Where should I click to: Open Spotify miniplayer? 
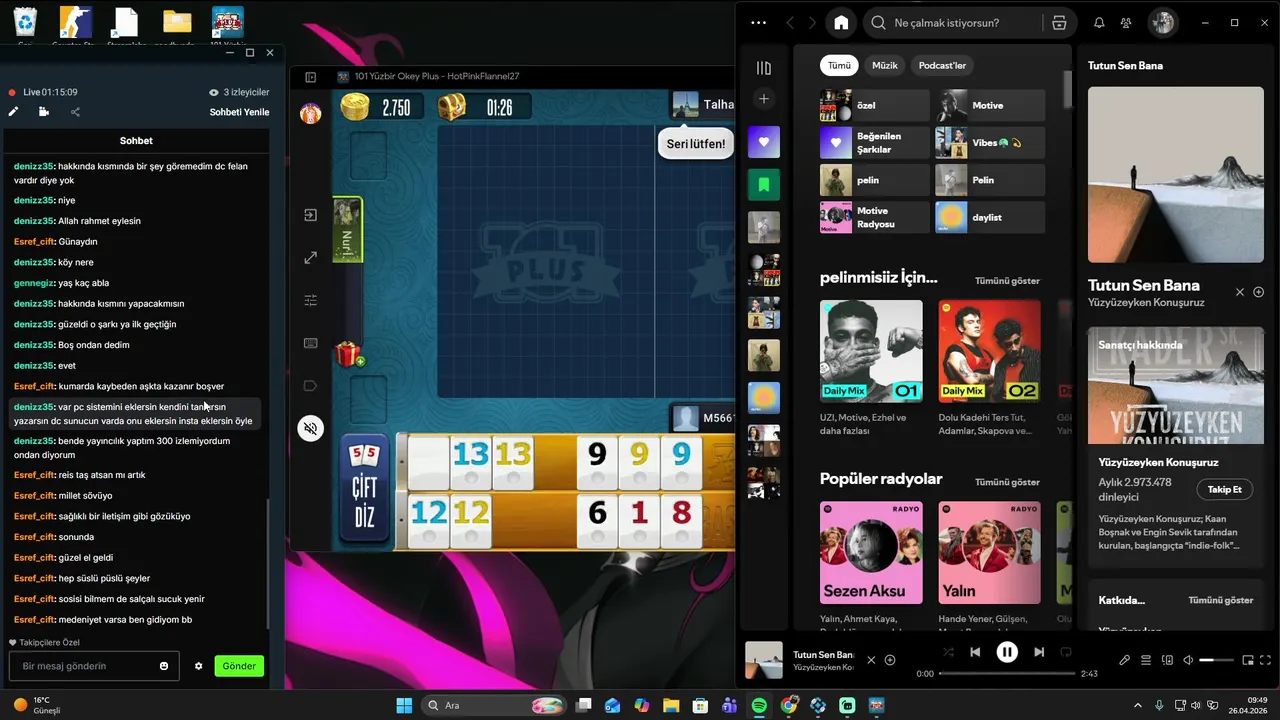pos(1248,660)
